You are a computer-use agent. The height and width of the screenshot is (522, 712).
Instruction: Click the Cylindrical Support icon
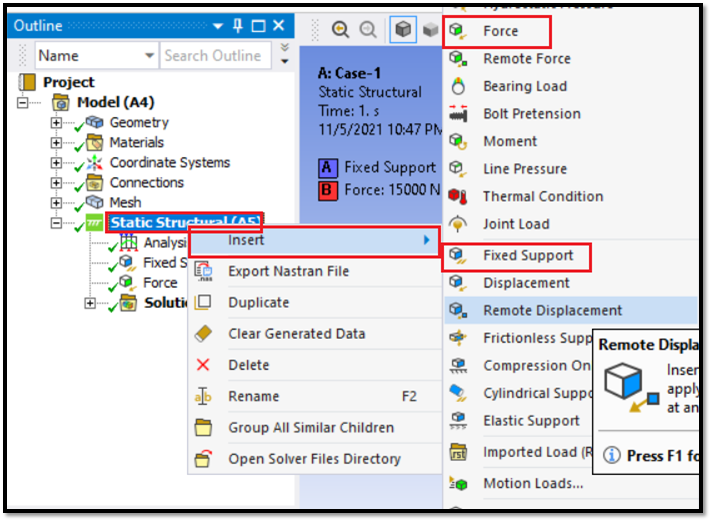(x=458, y=393)
